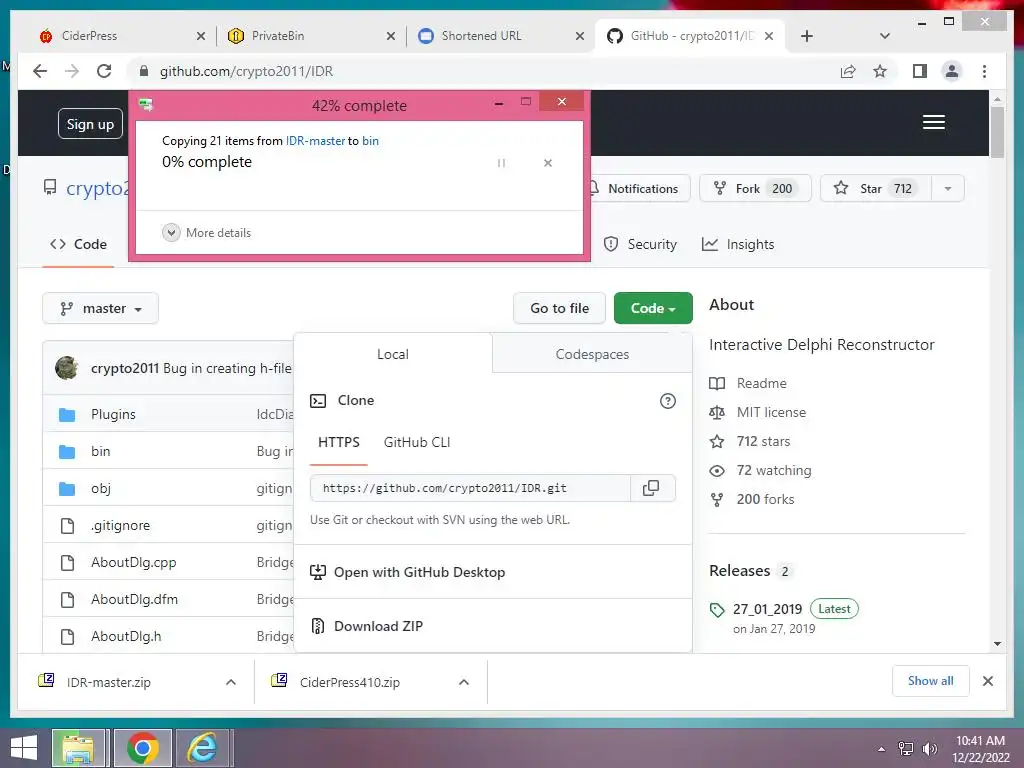
Task: Open the IDR-master source folder link
Action: (x=315, y=140)
